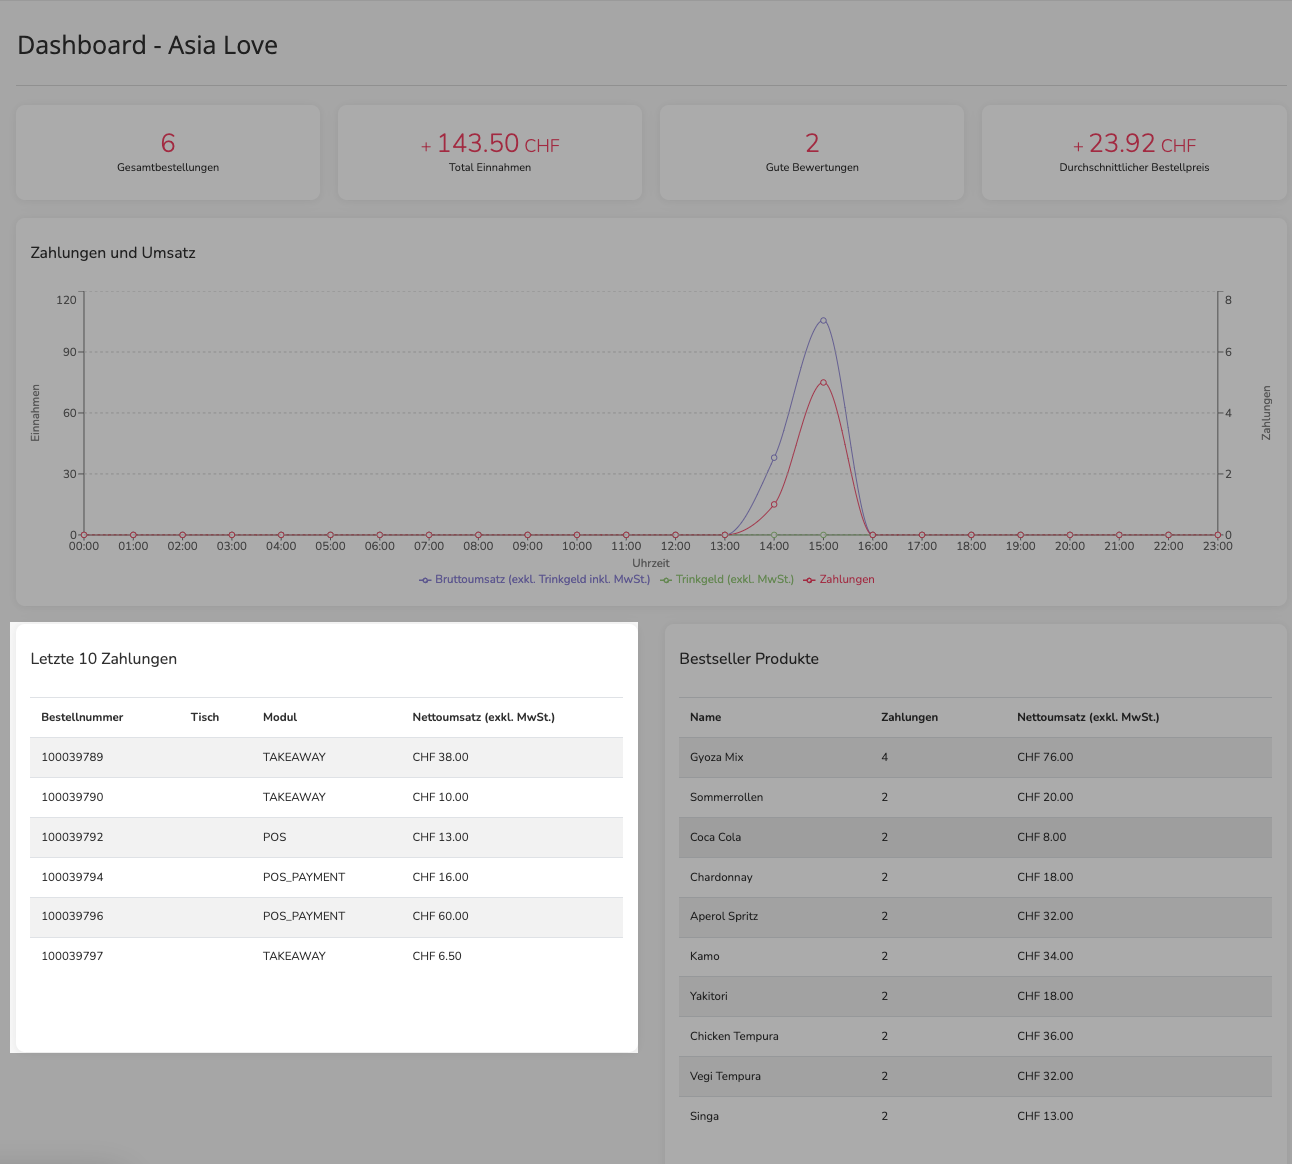Click the Bruttoumsatz data point at 15:00
The height and width of the screenshot is (1164, 1292).
point(823,321)
